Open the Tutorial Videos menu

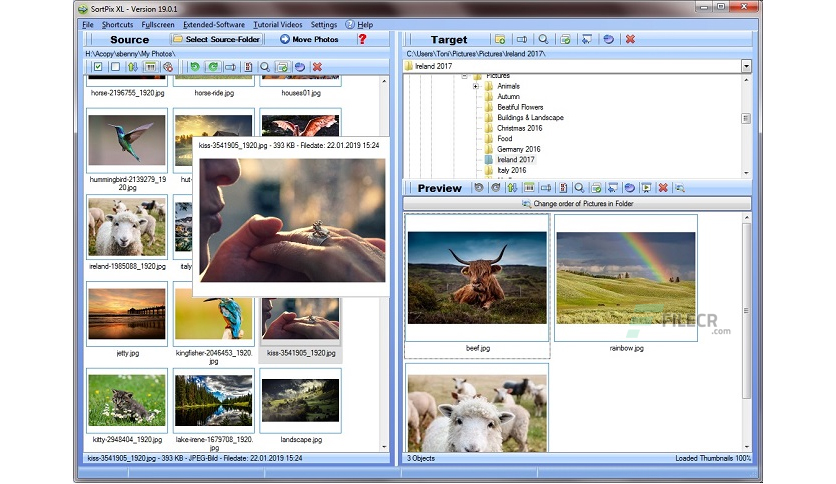(277, 25)
